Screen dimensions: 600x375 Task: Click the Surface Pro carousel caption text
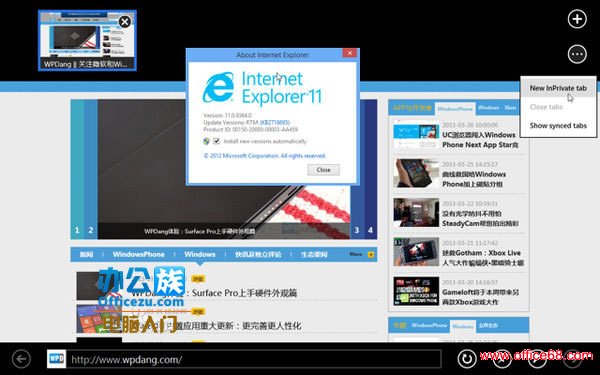[x=199, y=231]
